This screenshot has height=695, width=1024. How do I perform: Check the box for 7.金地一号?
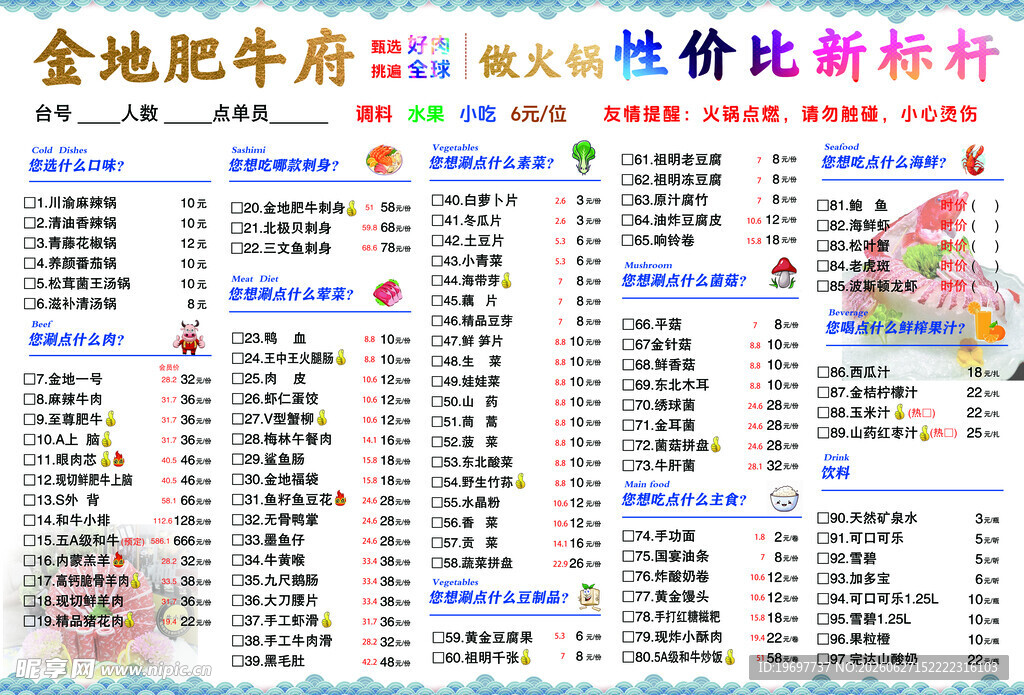pyautogui.click(x=29, y=379)
